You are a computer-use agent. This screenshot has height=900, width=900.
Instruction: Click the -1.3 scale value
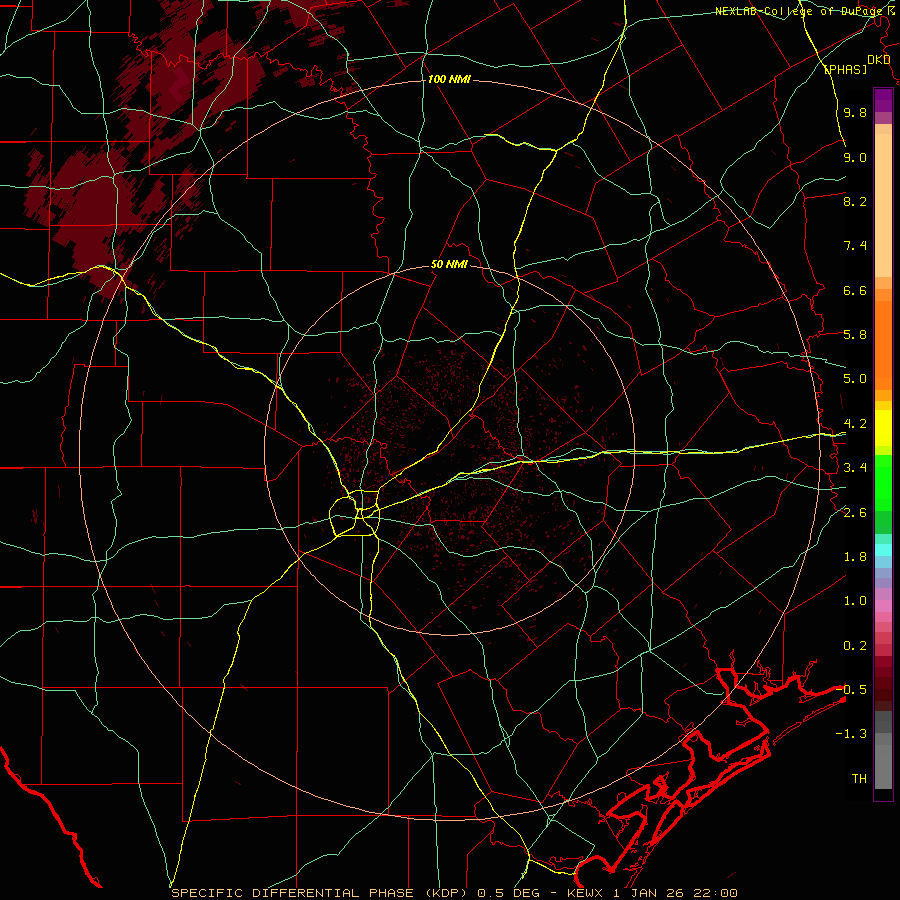pos(851,734)
